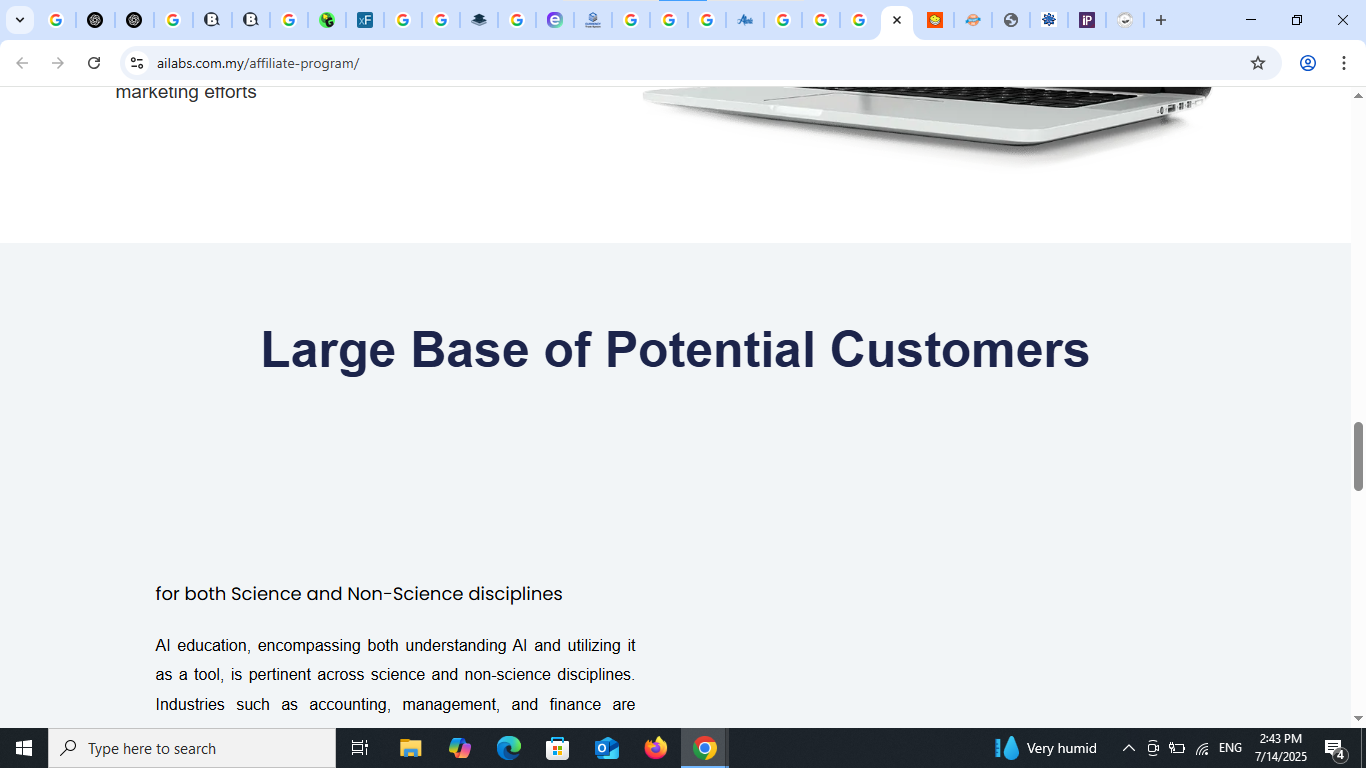
Task: Click the Meet Now tray icon
Action: tap(1153, 748)
